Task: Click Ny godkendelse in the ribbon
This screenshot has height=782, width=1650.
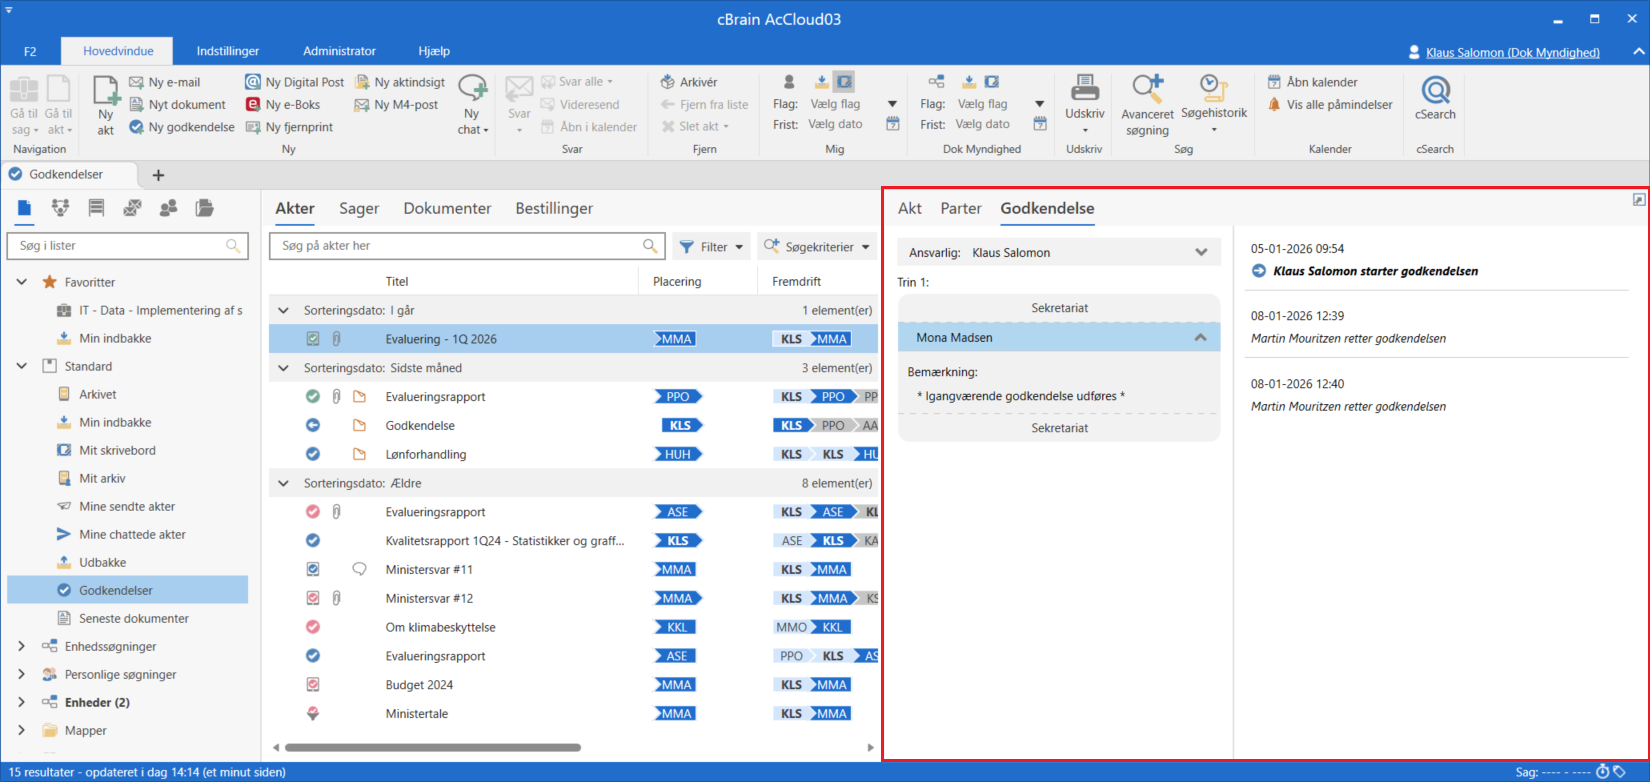Action: [x=182, y=127]
